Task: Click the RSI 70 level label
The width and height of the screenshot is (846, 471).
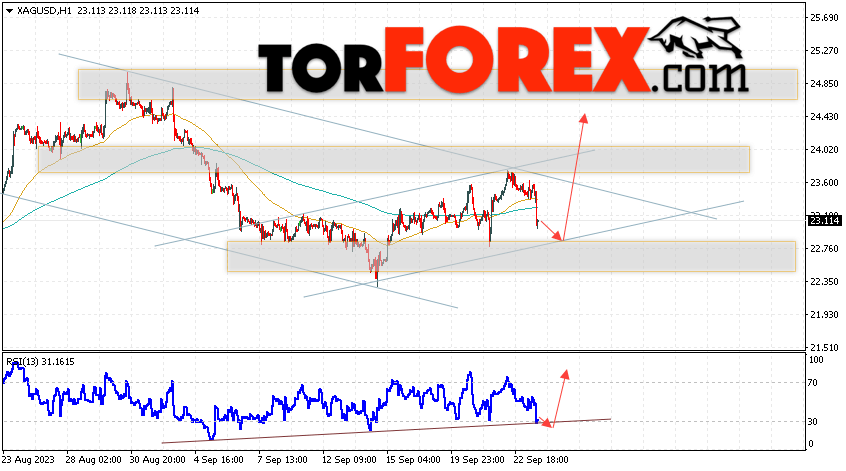Action: tap(813, 383)
